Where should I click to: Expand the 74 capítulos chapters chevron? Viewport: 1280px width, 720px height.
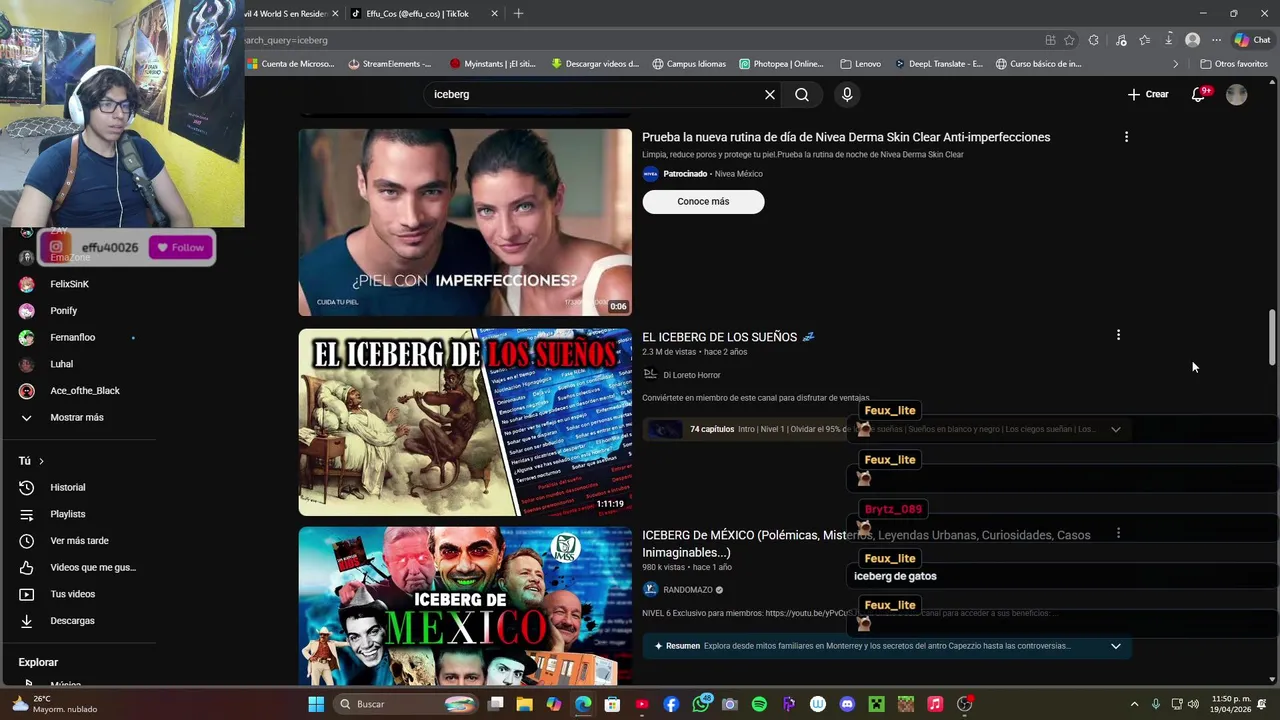tap(1115, 429)
